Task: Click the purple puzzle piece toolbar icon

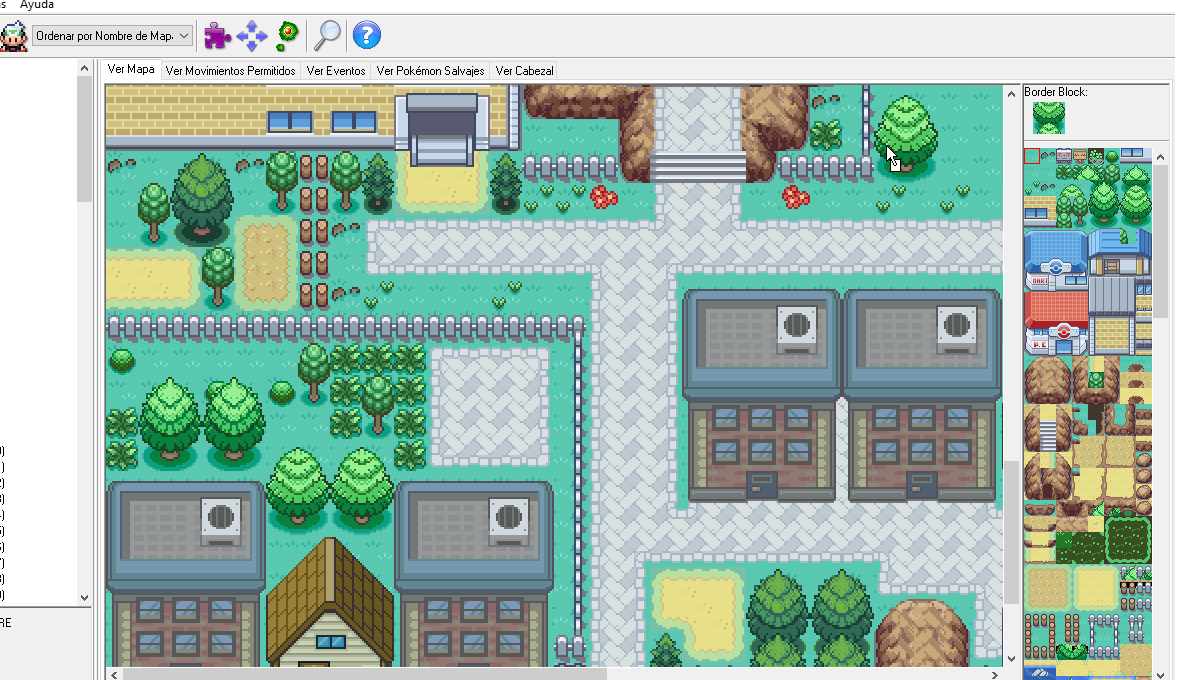Action: click(x=217, y=36)
